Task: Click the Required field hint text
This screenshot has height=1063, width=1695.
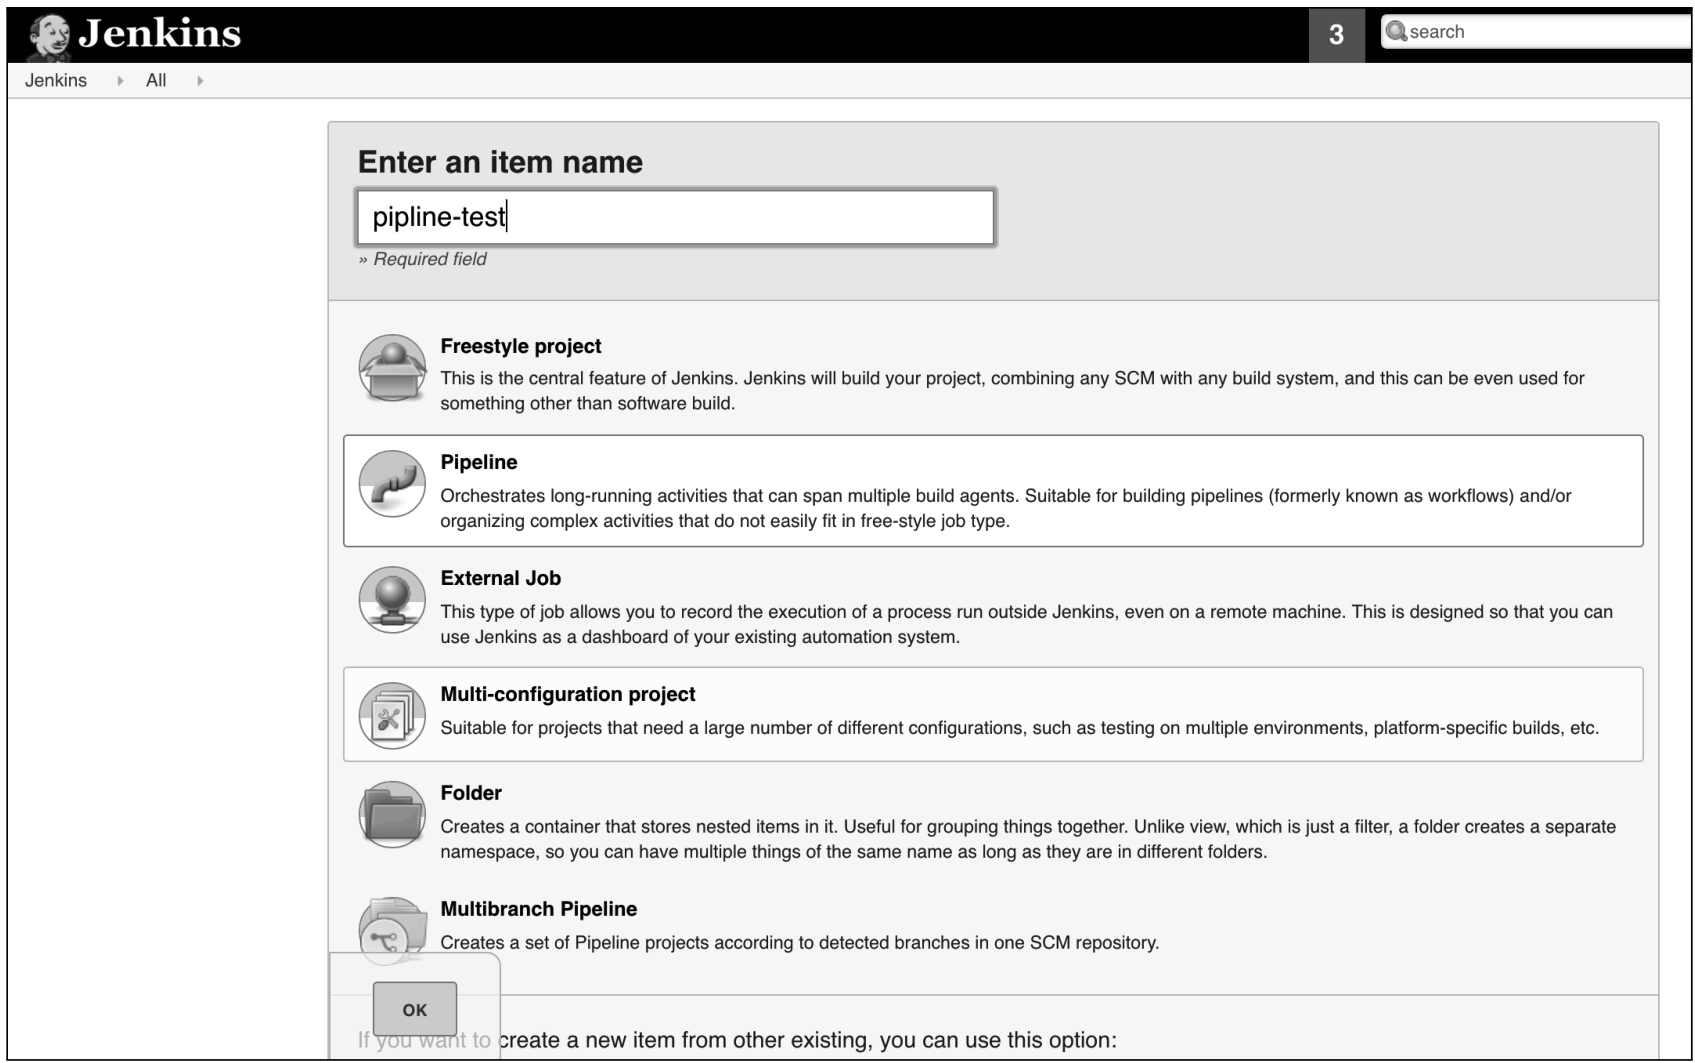Action: 422,259
